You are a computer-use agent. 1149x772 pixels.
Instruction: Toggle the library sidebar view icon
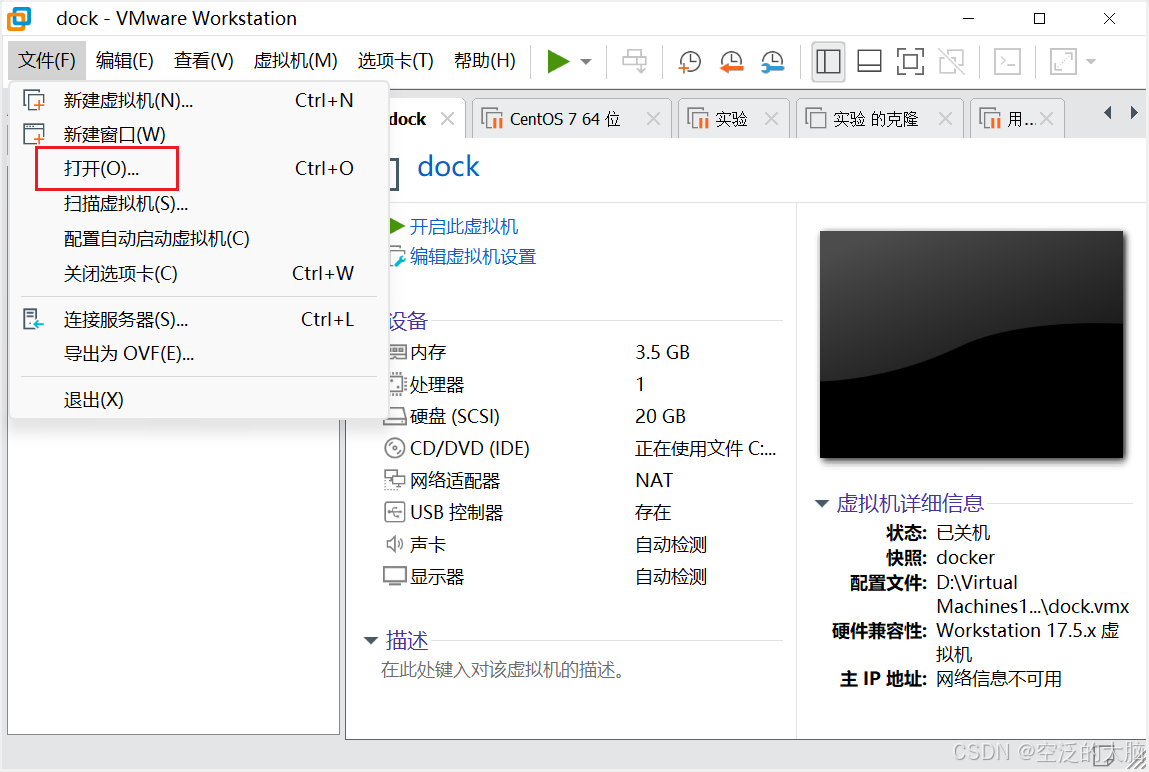coord(828,62)
